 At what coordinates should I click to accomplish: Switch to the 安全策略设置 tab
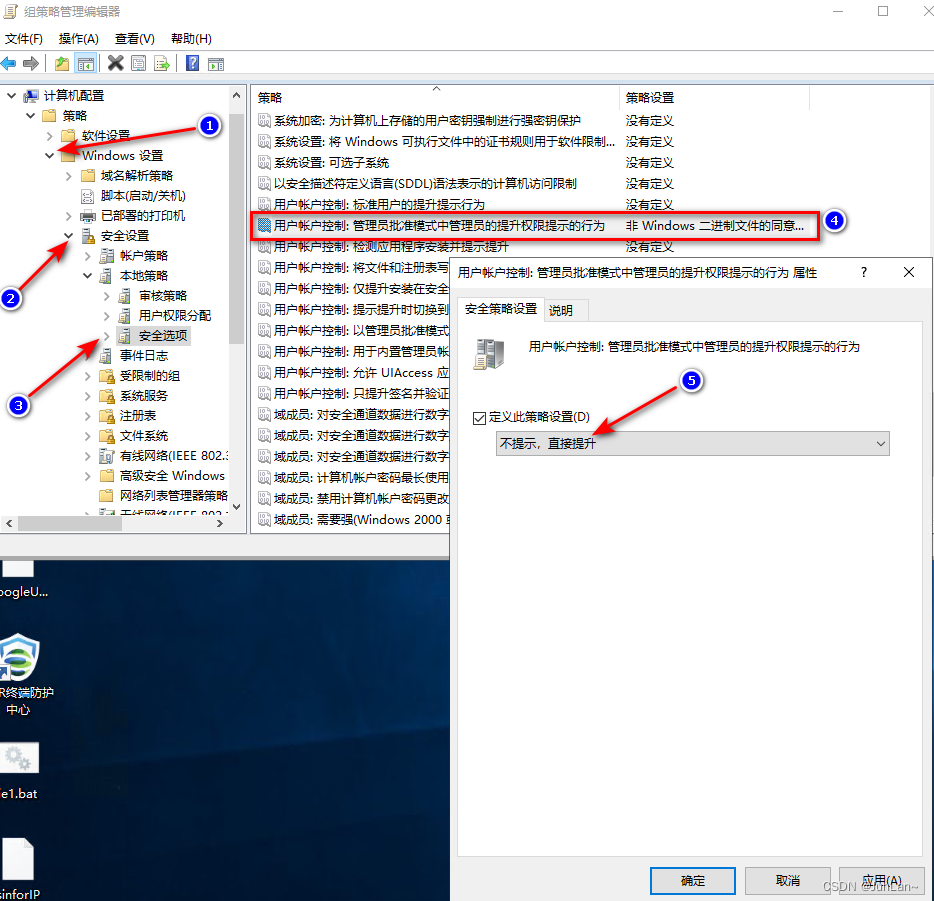tap(501, 308)
